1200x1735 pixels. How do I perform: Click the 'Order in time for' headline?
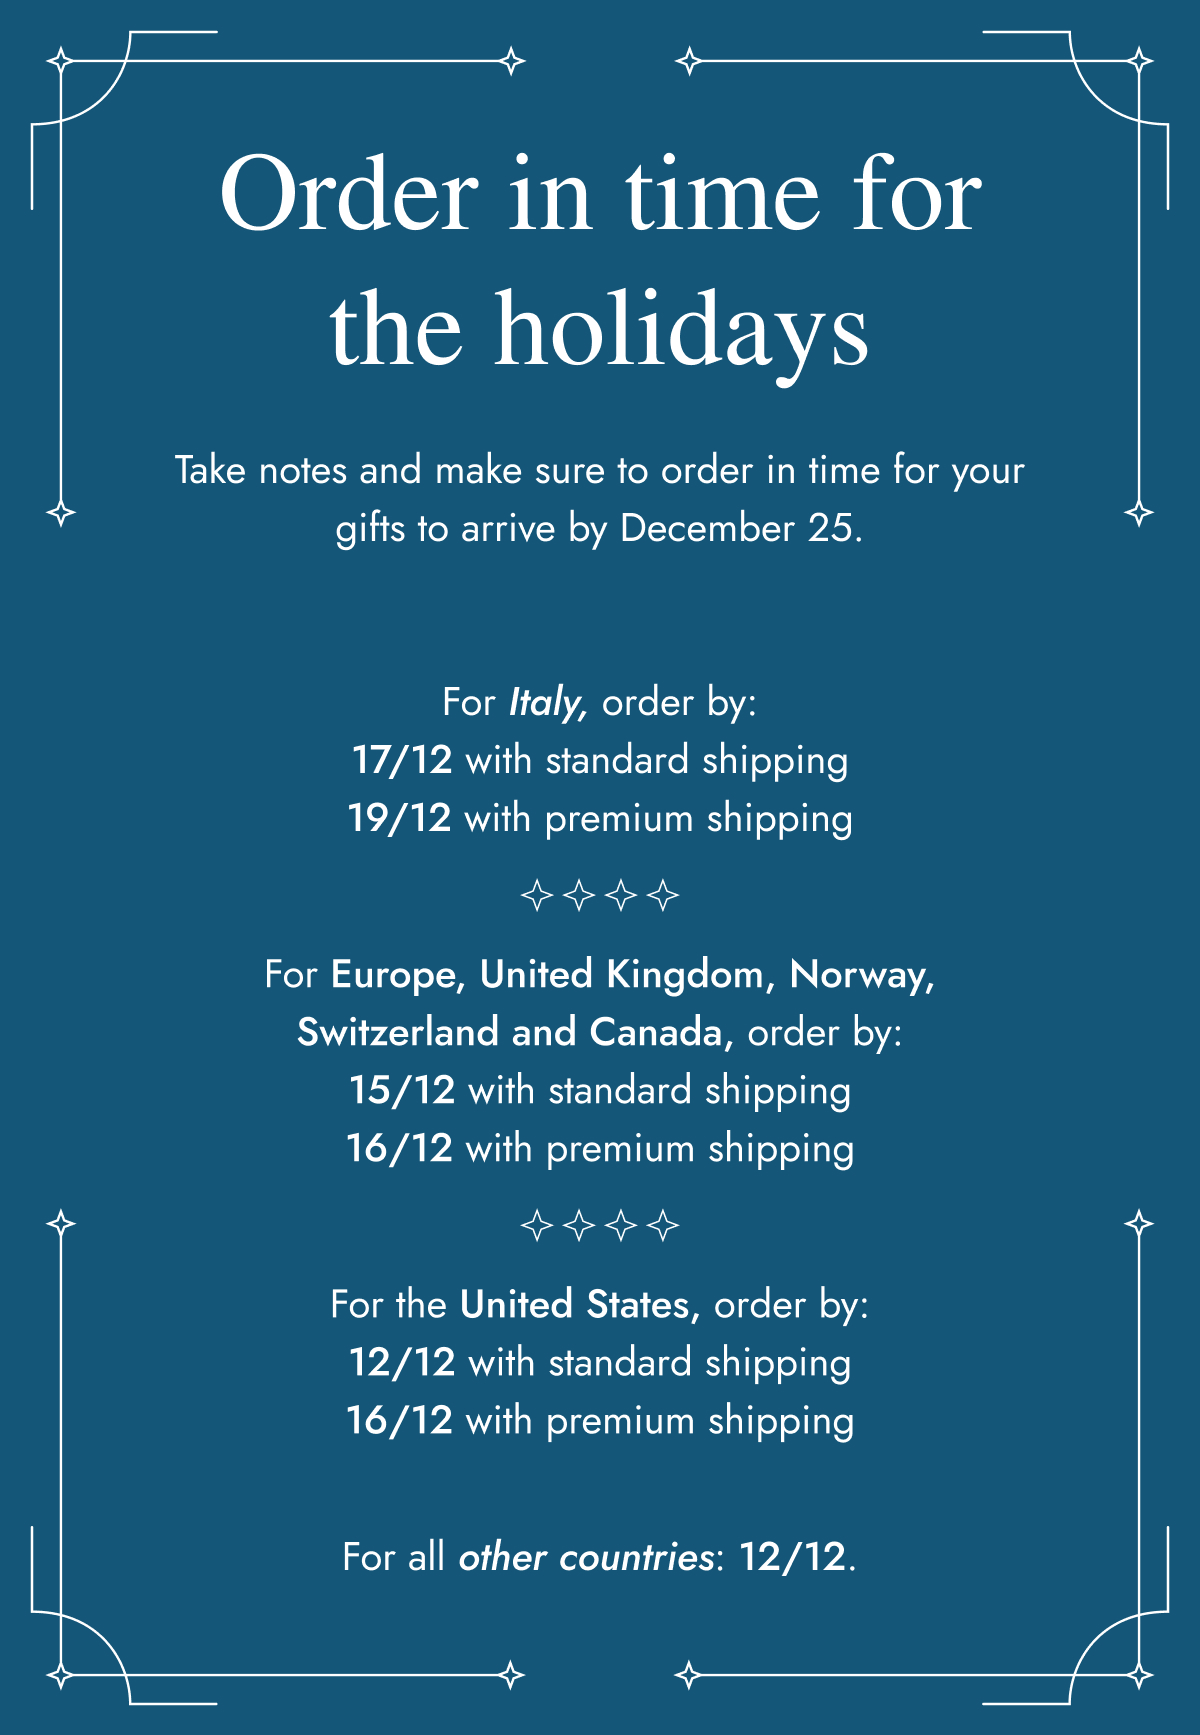click(x=600, y=194)
